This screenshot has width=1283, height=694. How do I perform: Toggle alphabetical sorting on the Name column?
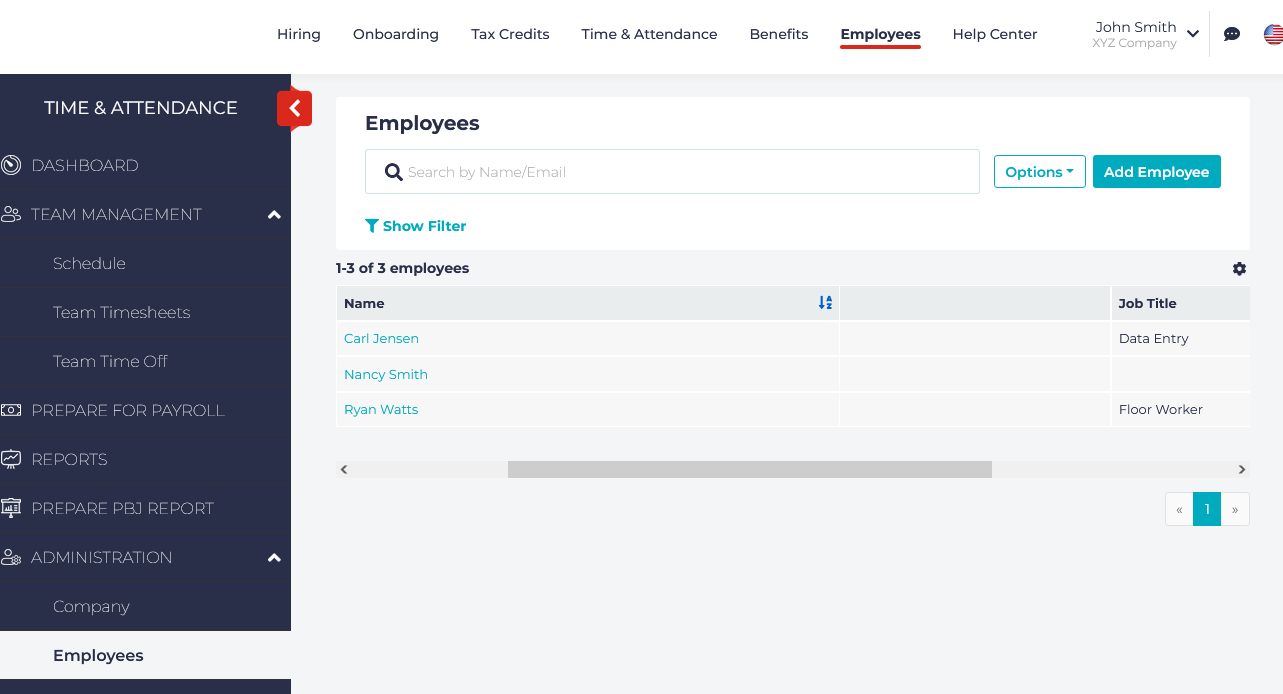click(x=825, y=302)
